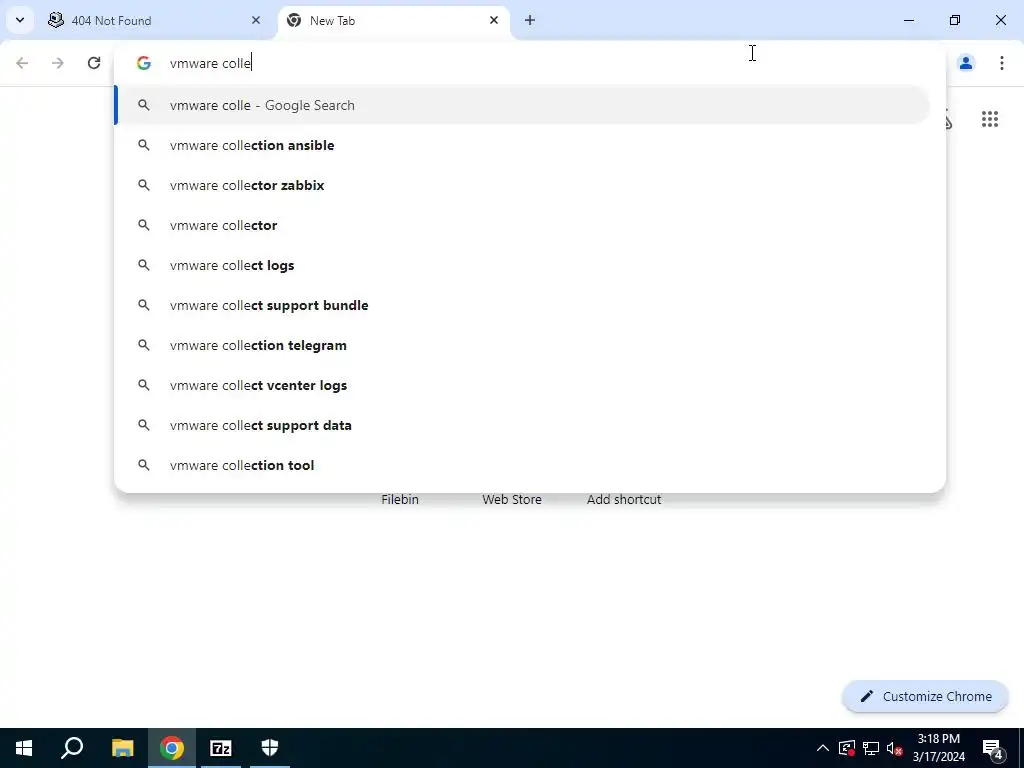This screenshot has height=768, width=1024.
Task: Open the Web Store shortcut
Action: click(512, 499)
